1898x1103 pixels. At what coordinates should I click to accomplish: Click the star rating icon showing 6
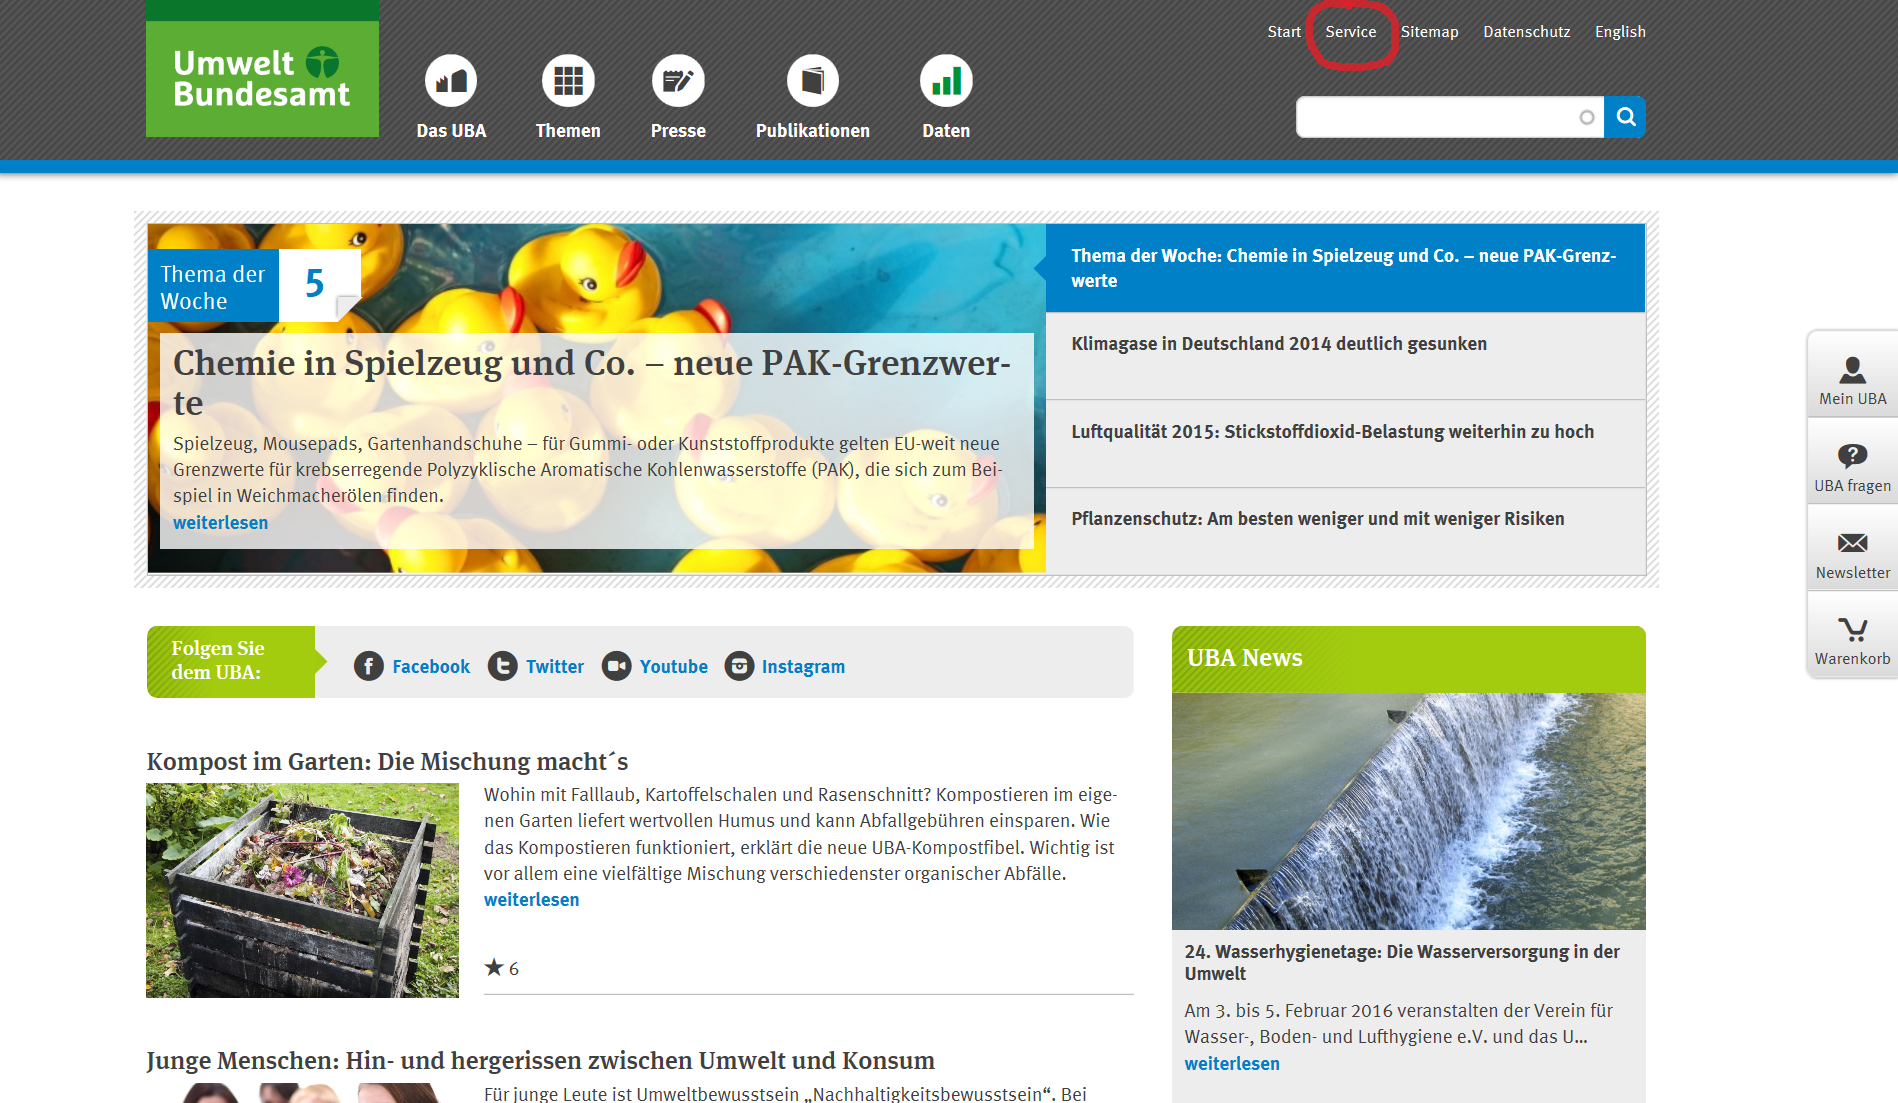(493, 967)
